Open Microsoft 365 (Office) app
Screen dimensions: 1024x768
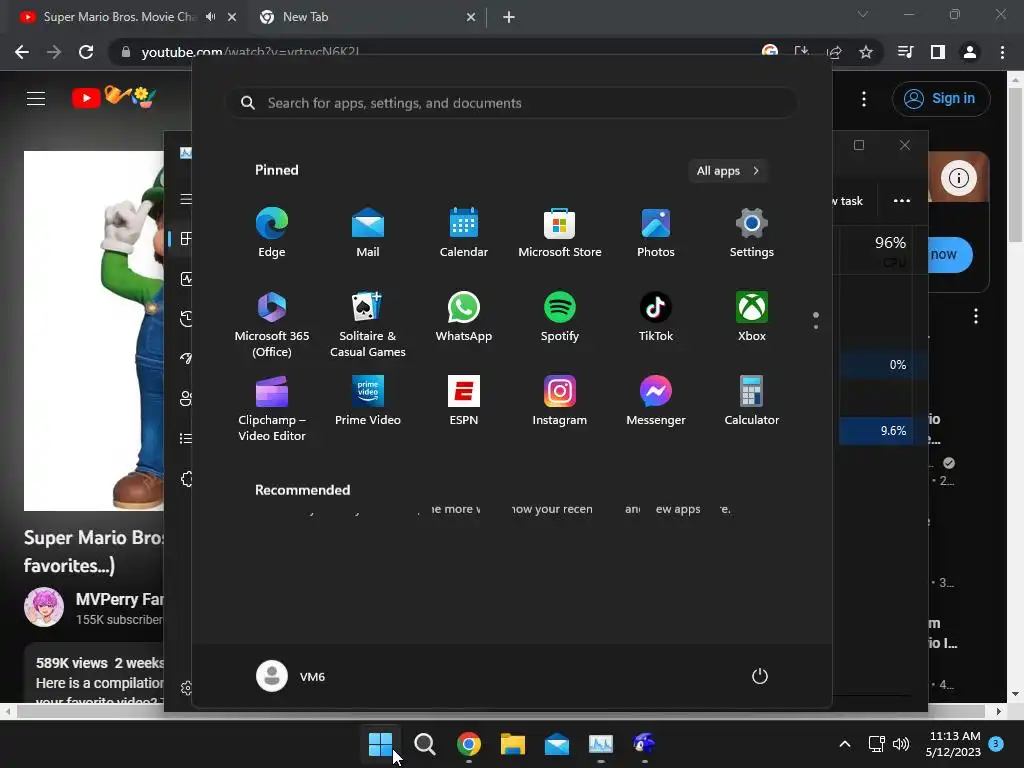click(x=272, y=325)
